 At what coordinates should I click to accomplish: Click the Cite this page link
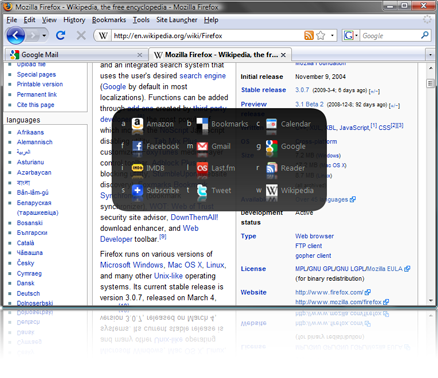[35, 105]
